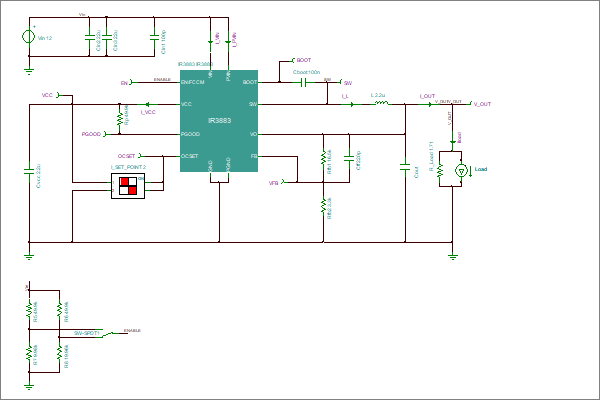Click the VCC pin label on the IR3883 block
This screenshot has height=400, width=600.
tap(187, 104)
